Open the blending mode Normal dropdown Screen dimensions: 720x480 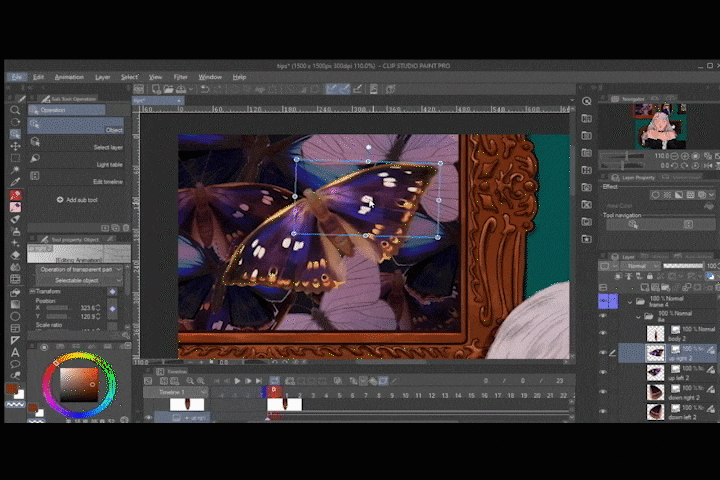(x=641, y=266)
